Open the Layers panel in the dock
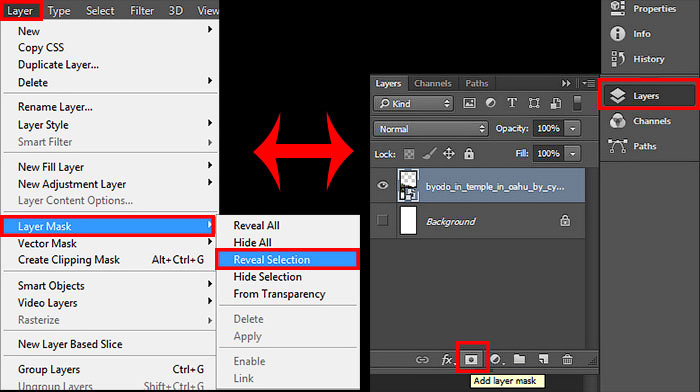Image resolution: width=700 pixels, height=392 pixels. click(x=649, y=96)
